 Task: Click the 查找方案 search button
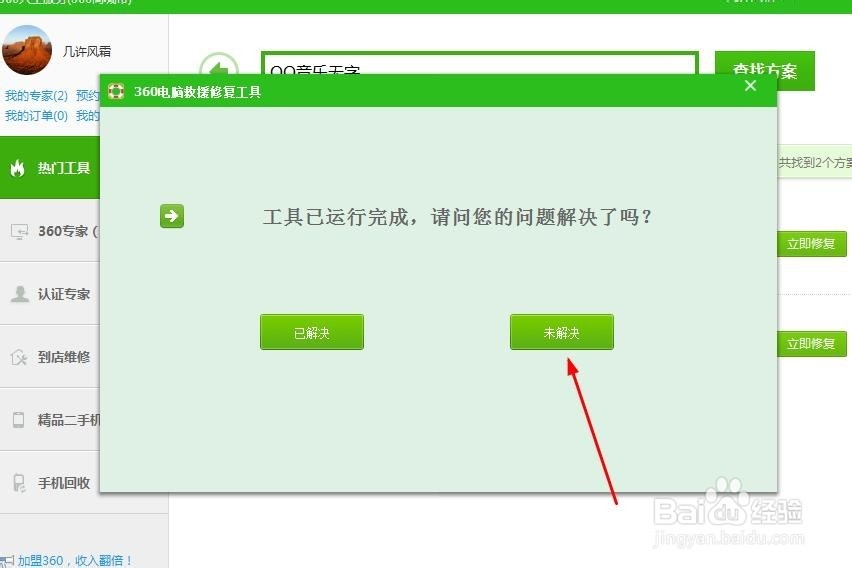pos(765,71)
